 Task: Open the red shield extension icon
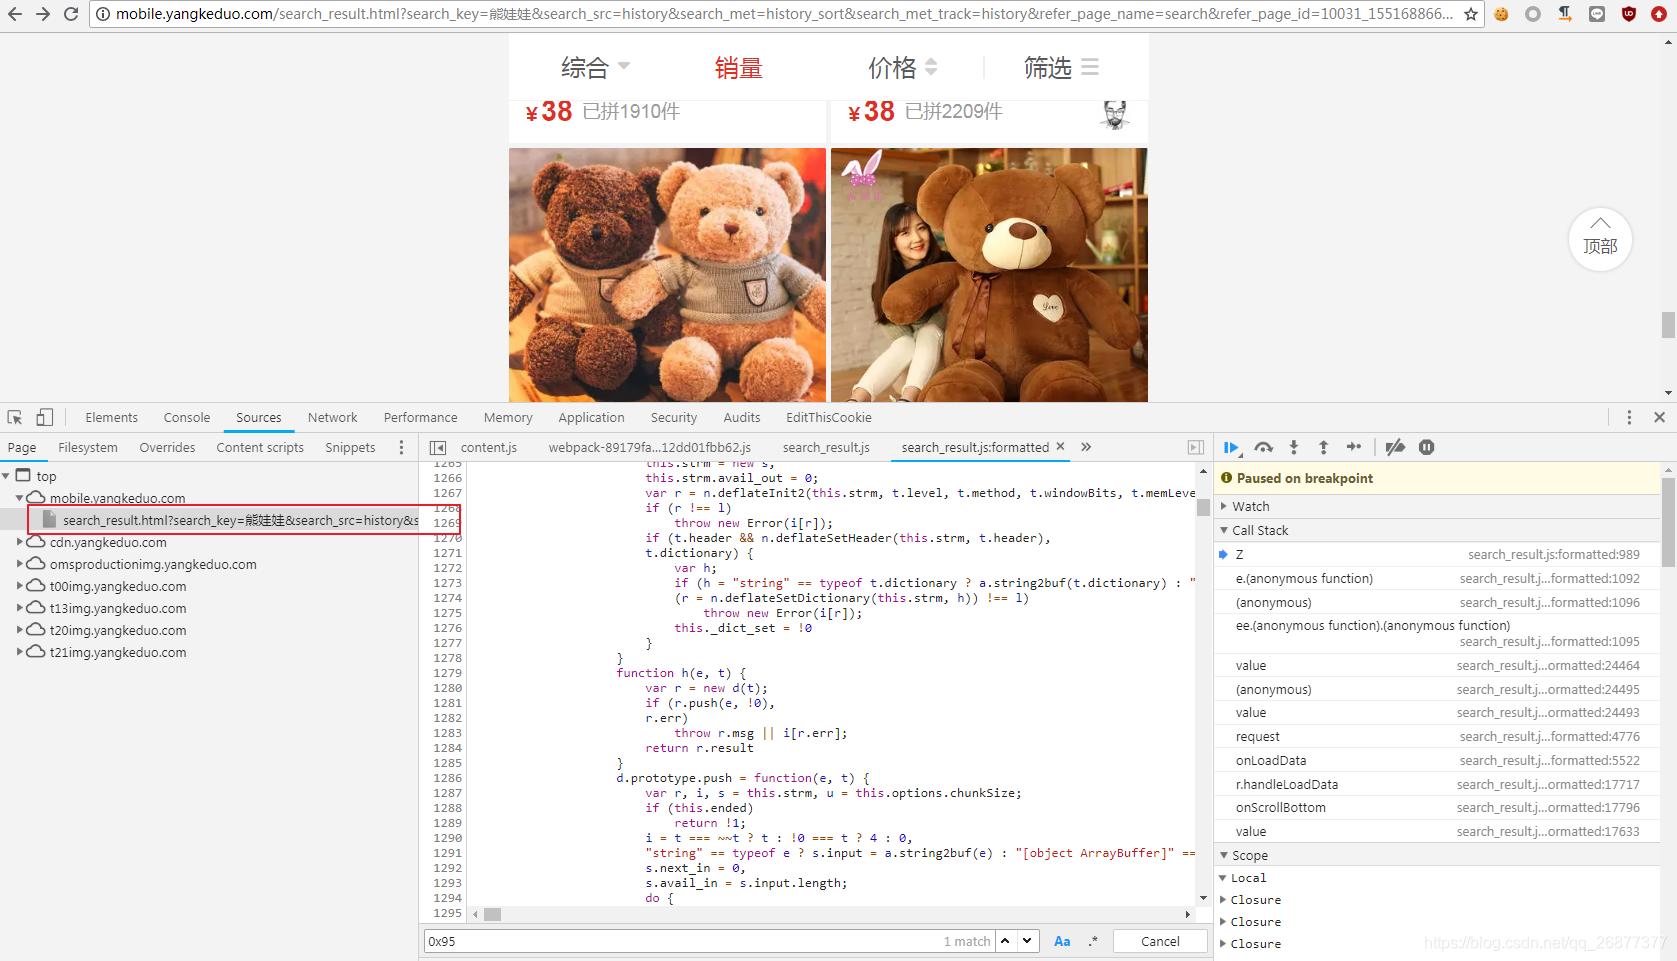(1629, 14)
